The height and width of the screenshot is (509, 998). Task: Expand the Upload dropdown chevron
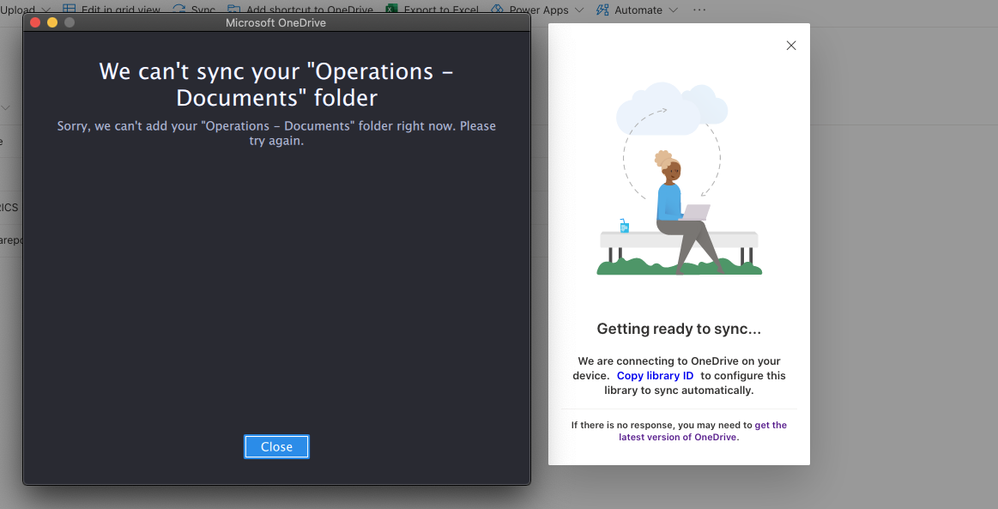(x=45, y=10)
